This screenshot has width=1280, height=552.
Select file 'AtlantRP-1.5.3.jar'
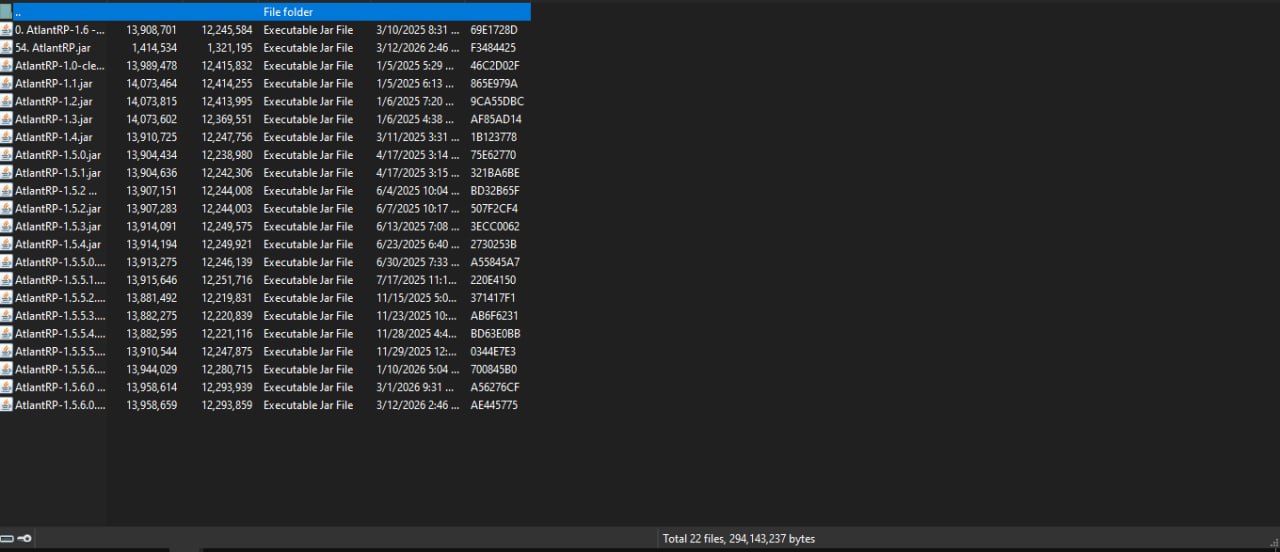click(x=58, y=227)
